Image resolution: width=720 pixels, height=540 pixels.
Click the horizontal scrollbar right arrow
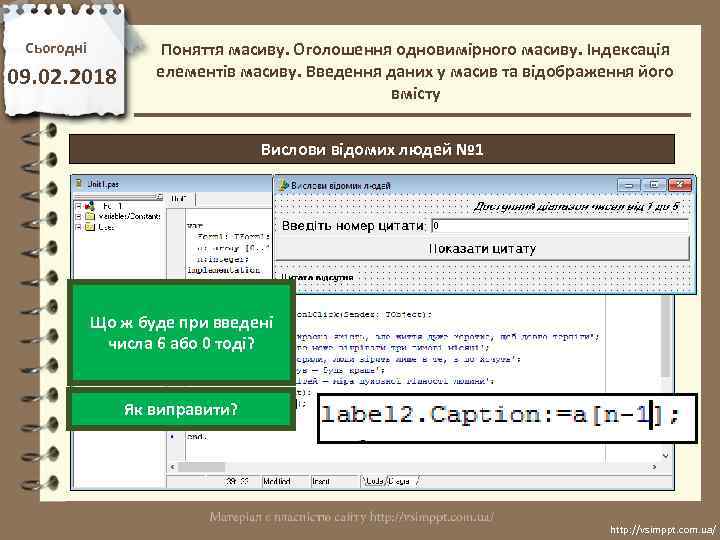click(x=654, y=467)
